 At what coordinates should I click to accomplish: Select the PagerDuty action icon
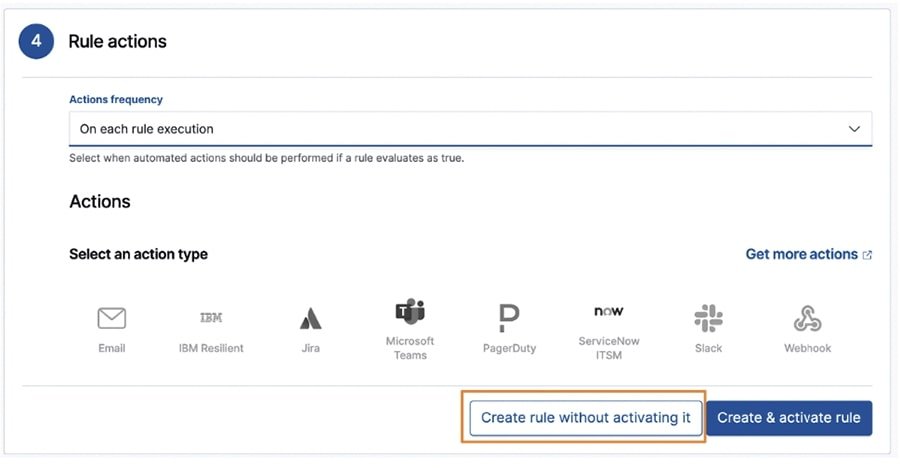point(509,320)
